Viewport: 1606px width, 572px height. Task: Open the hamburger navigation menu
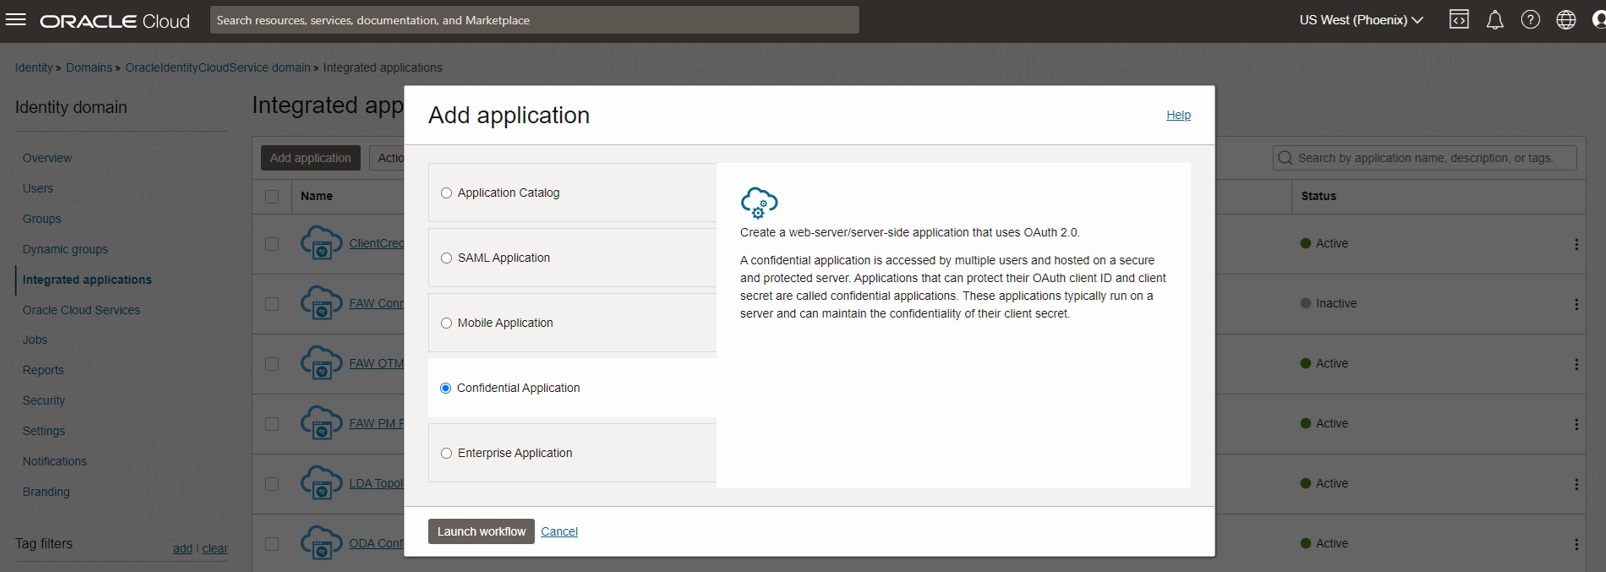16,20
